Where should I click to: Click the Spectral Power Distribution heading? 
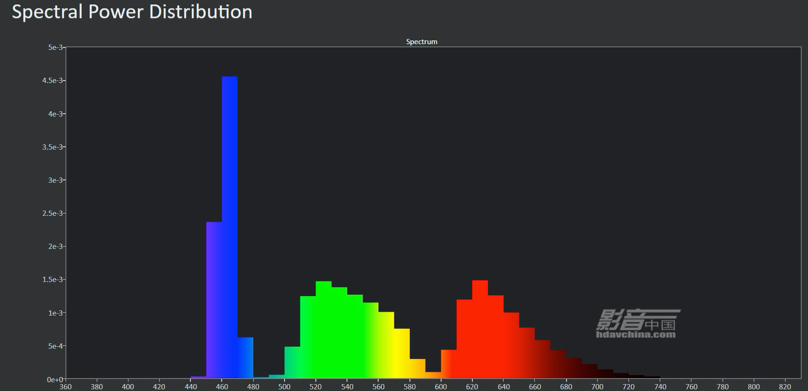click(132, 11)
